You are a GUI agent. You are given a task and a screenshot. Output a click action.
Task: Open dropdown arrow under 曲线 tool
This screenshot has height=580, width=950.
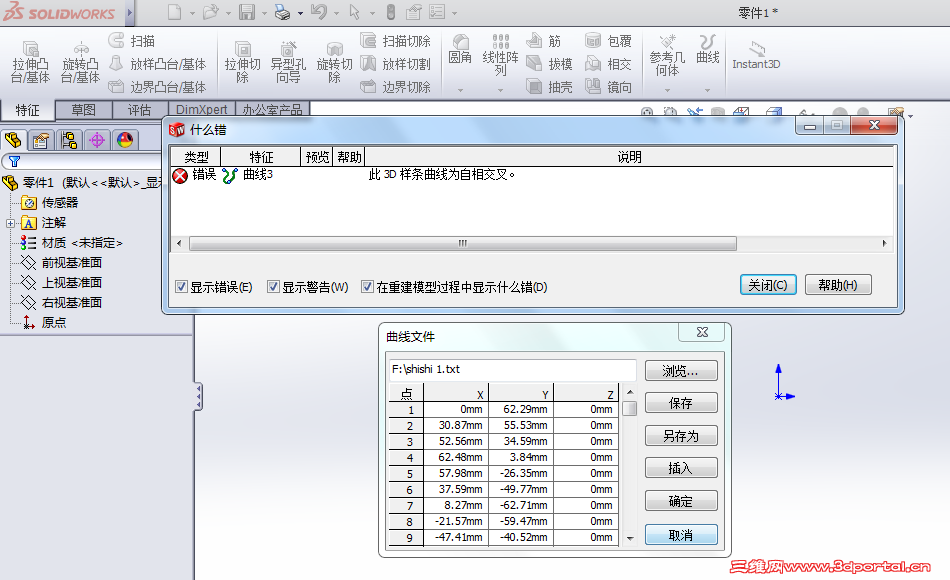[708, 90]
